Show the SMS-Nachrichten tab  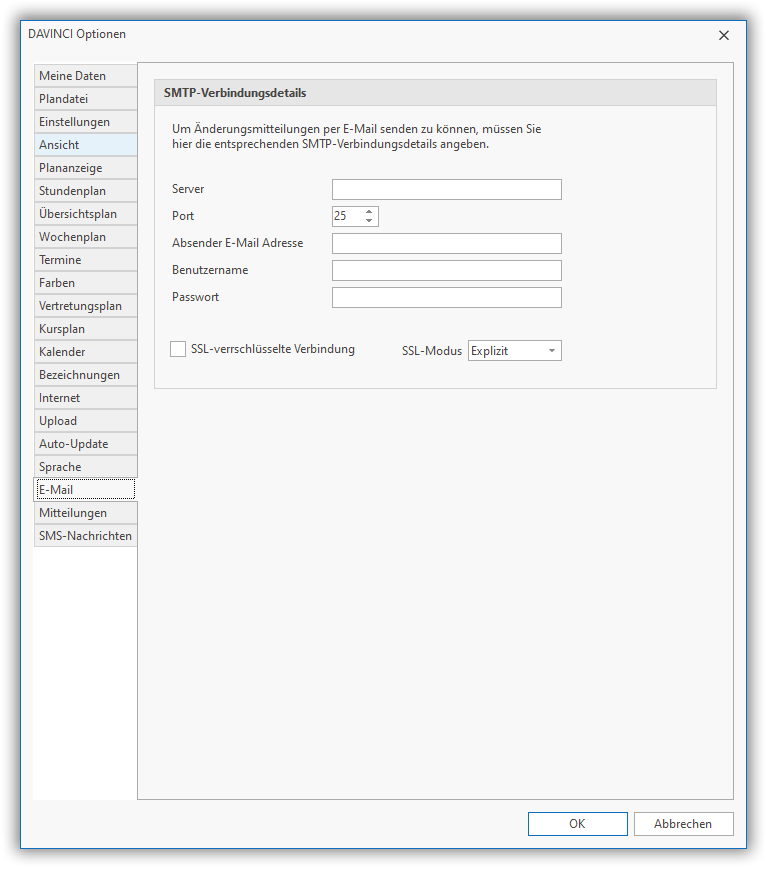click(85, 536)
